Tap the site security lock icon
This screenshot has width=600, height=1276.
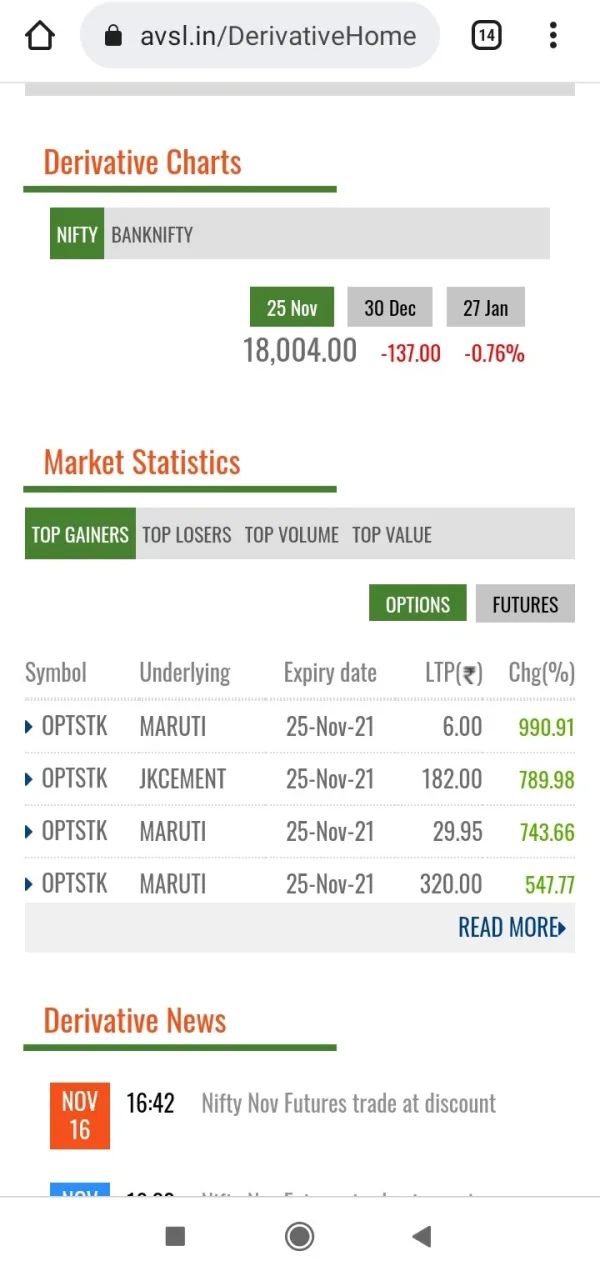tap(113, 37)
